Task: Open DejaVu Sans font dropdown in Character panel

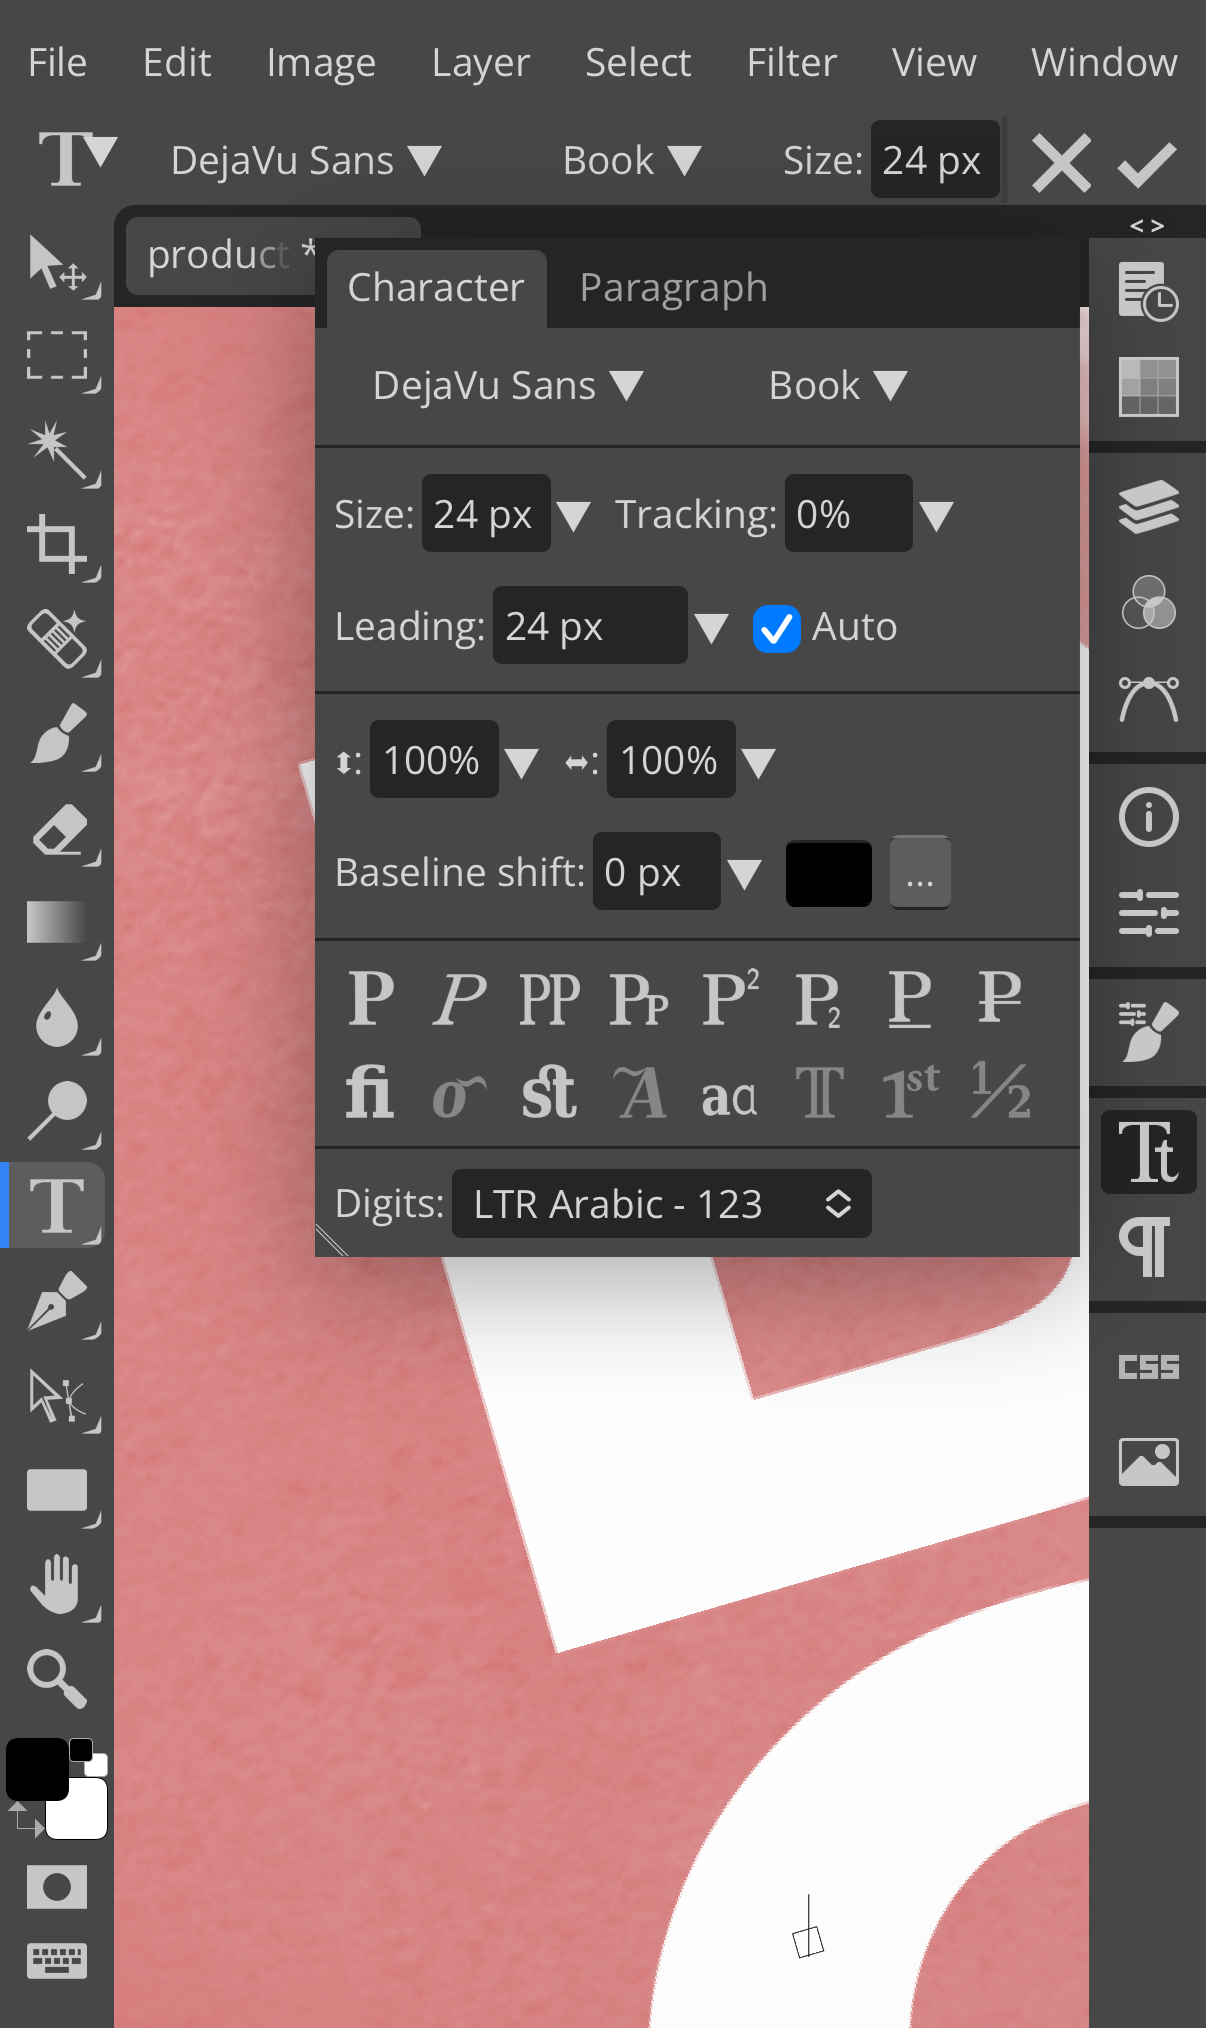Action: (507, 386)
